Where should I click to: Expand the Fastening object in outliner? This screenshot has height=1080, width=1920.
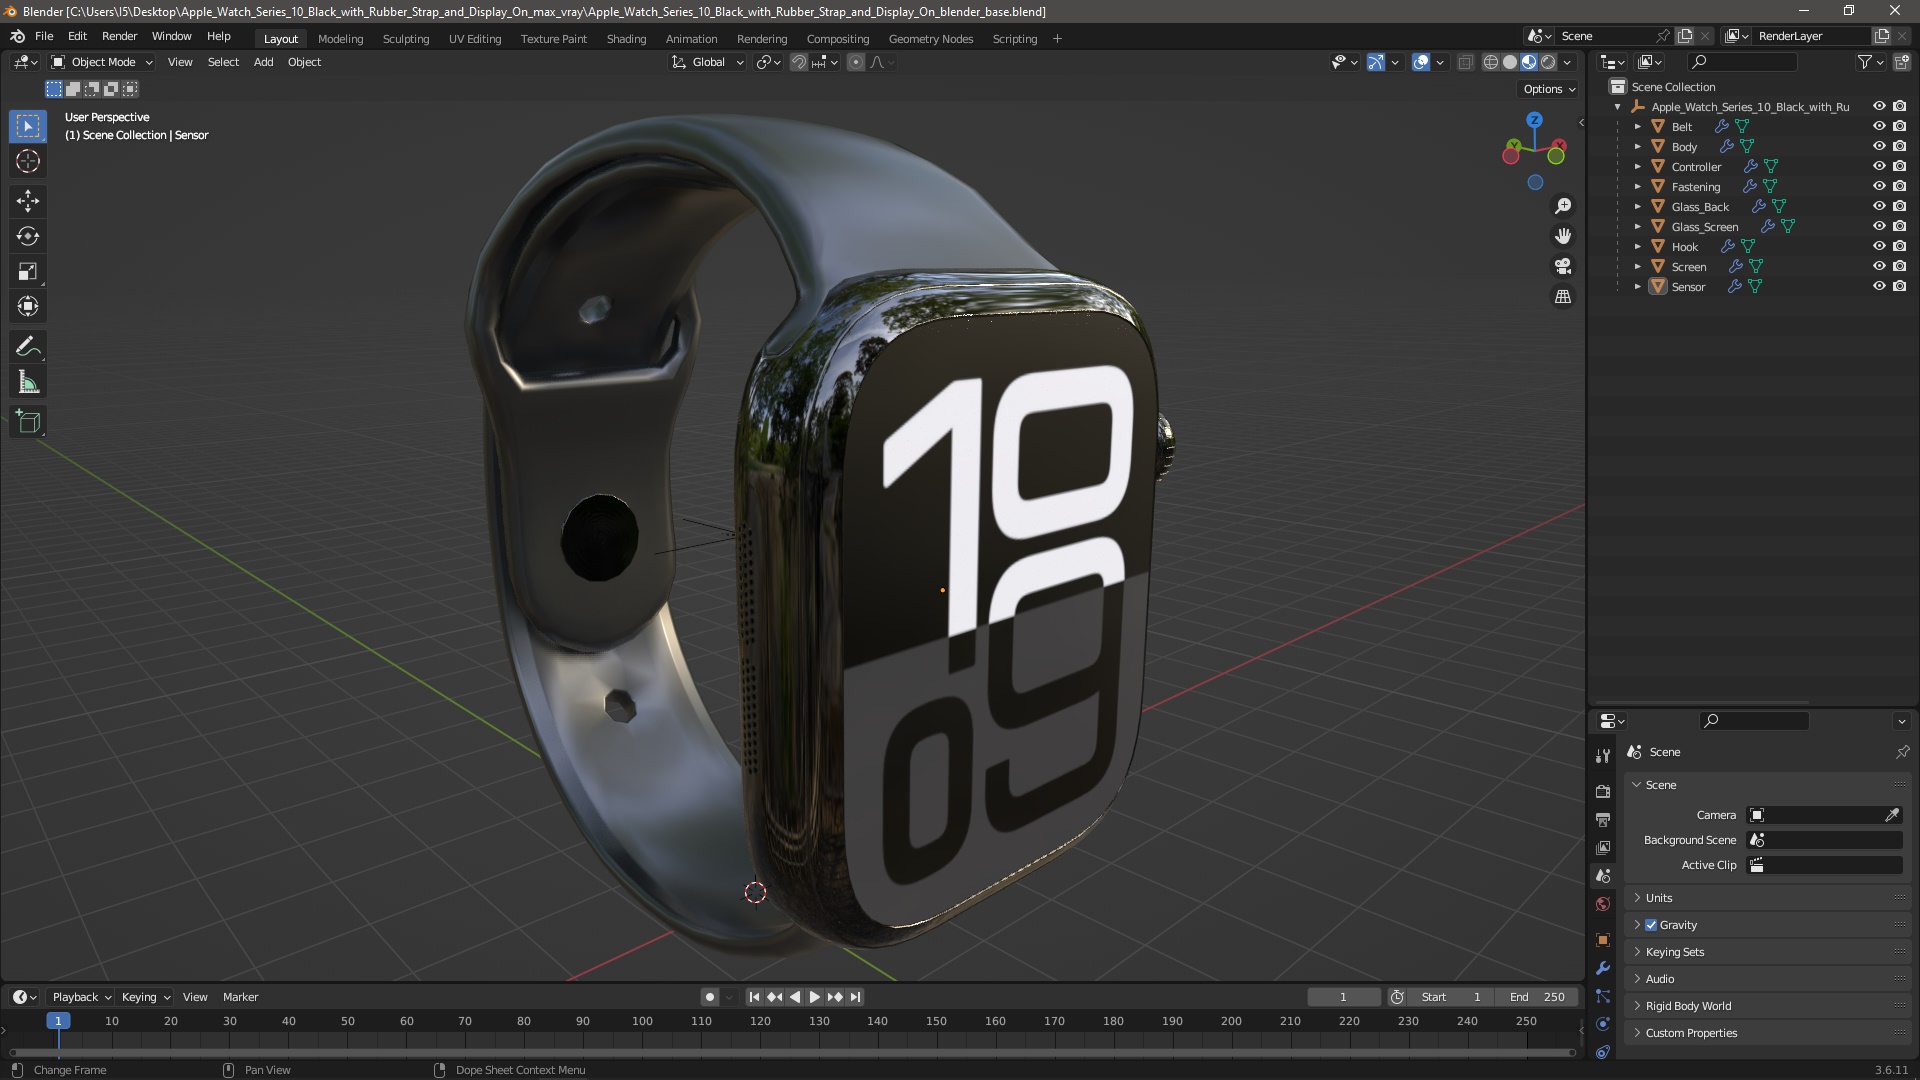pyautogui.click(x=1637, y=187)
